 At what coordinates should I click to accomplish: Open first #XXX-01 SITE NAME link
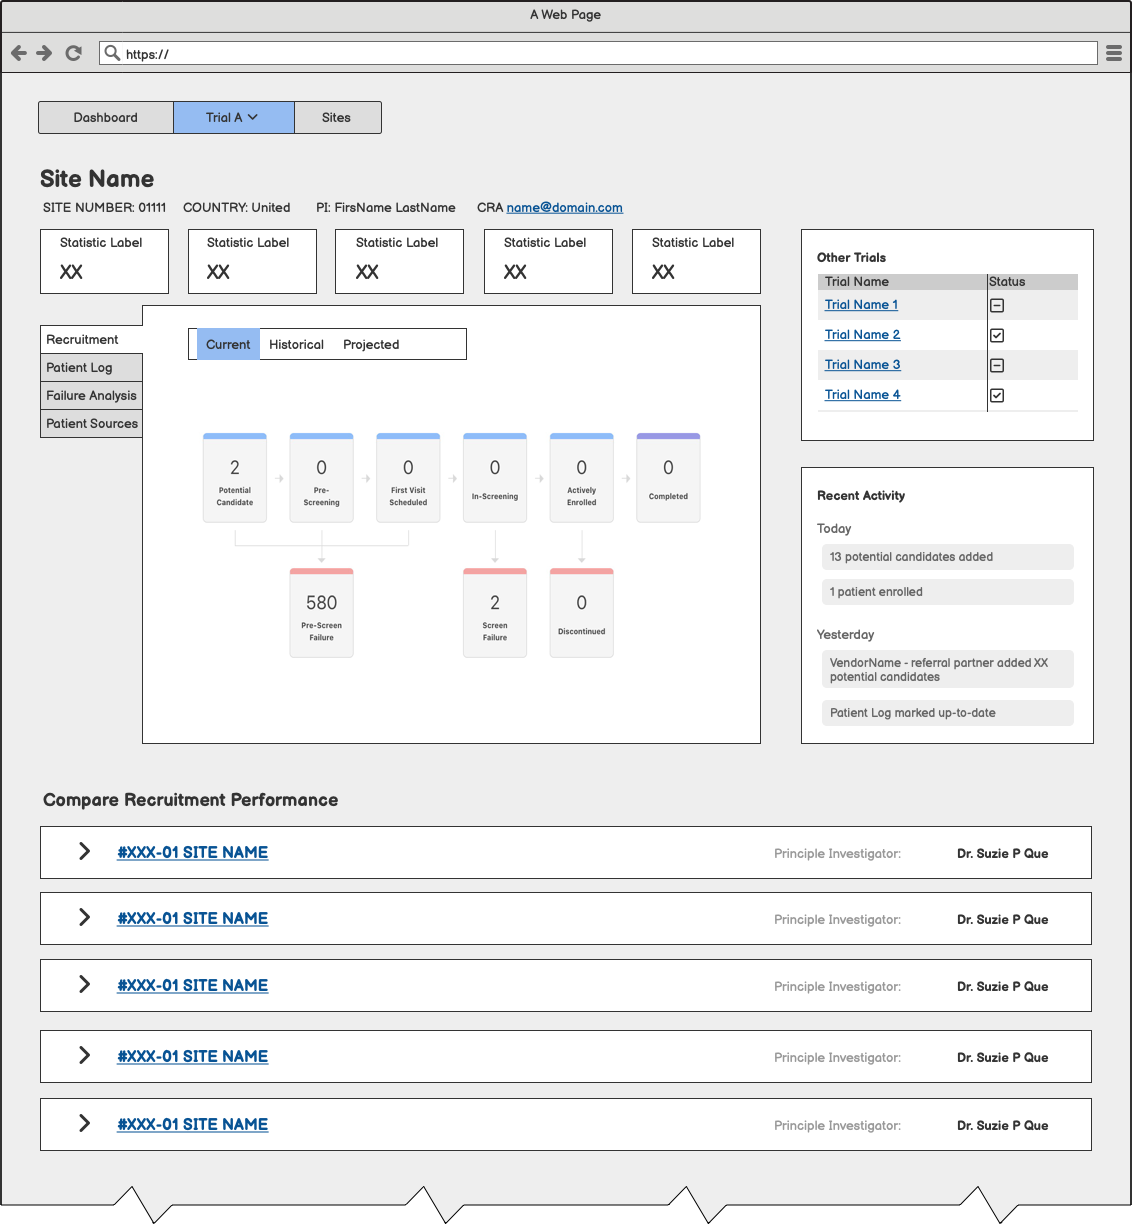point(193,853)
